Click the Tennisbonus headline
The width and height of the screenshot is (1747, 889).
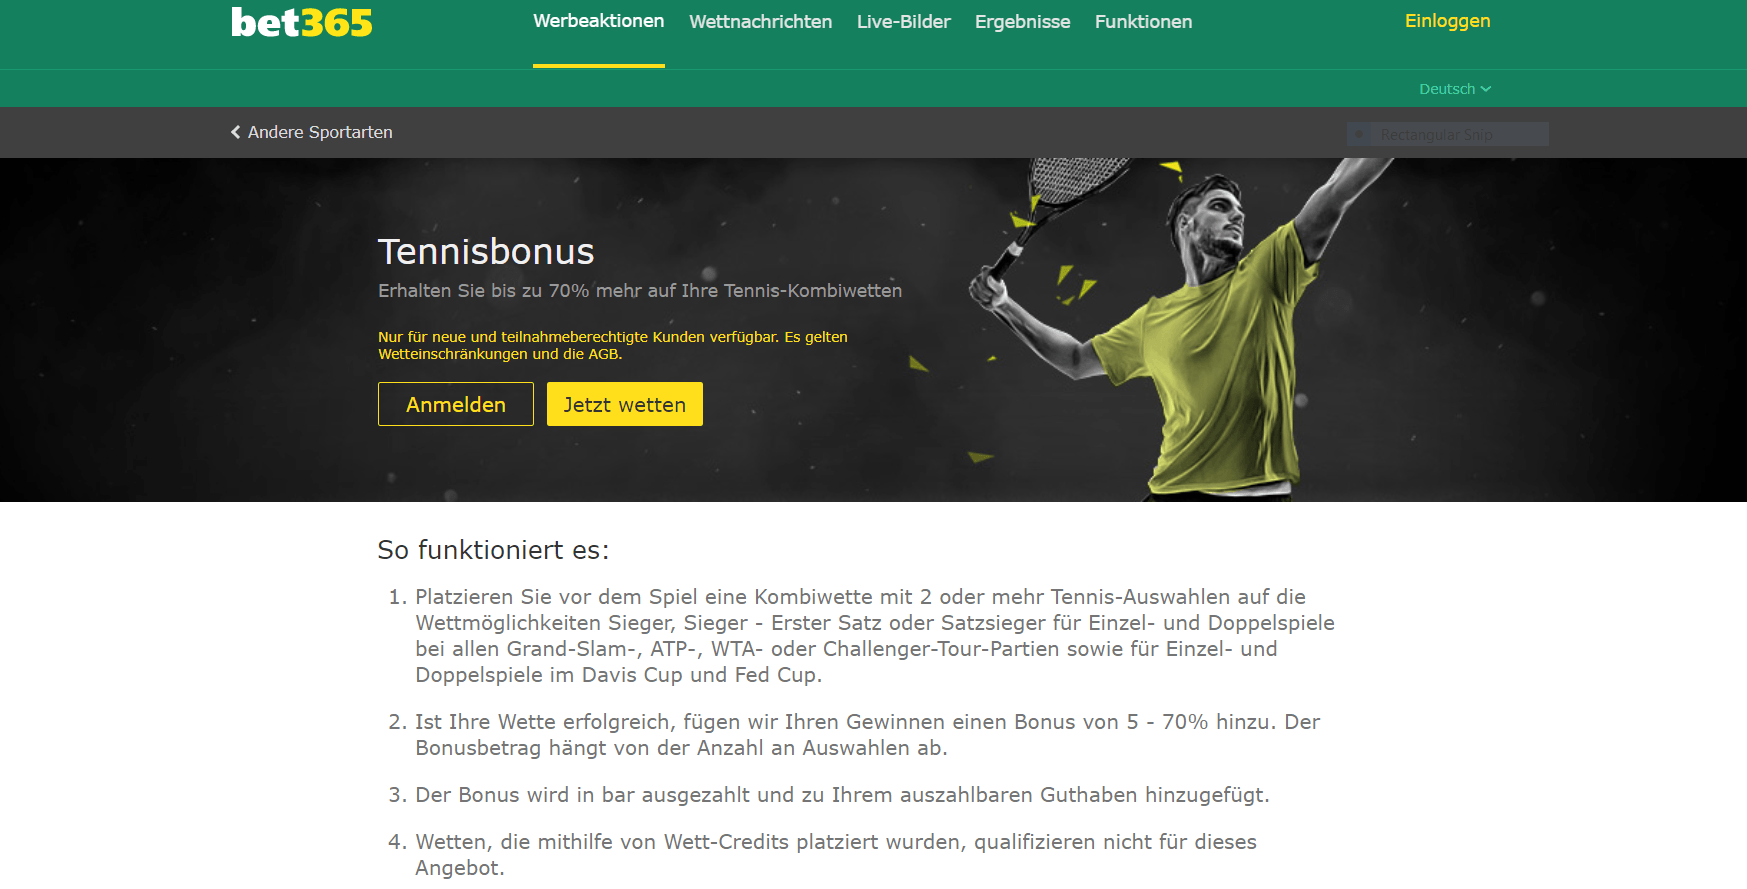click(486, 252)
